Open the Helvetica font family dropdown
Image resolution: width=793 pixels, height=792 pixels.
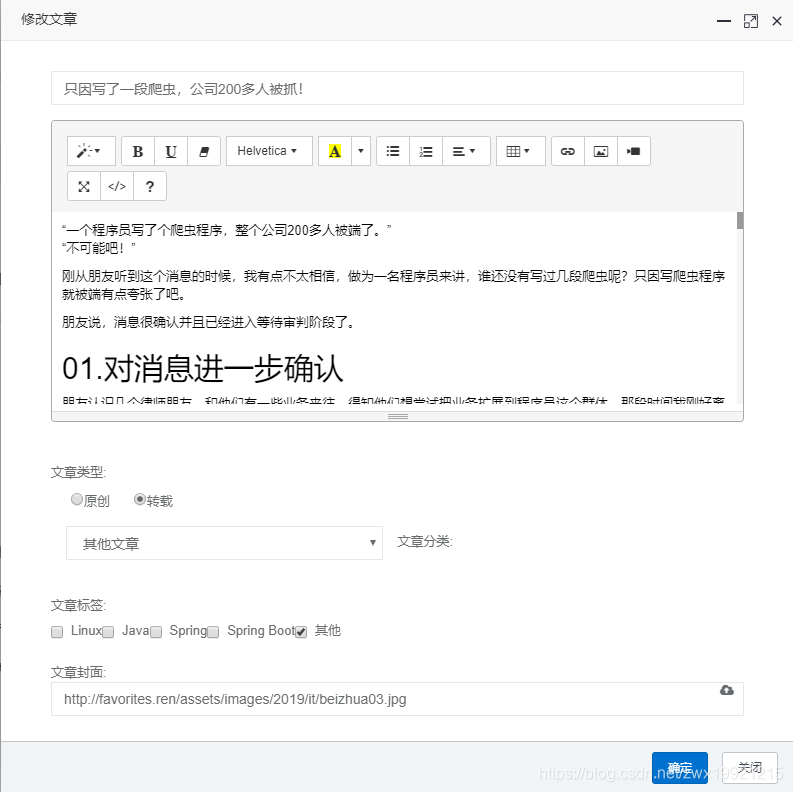point(268,151)
